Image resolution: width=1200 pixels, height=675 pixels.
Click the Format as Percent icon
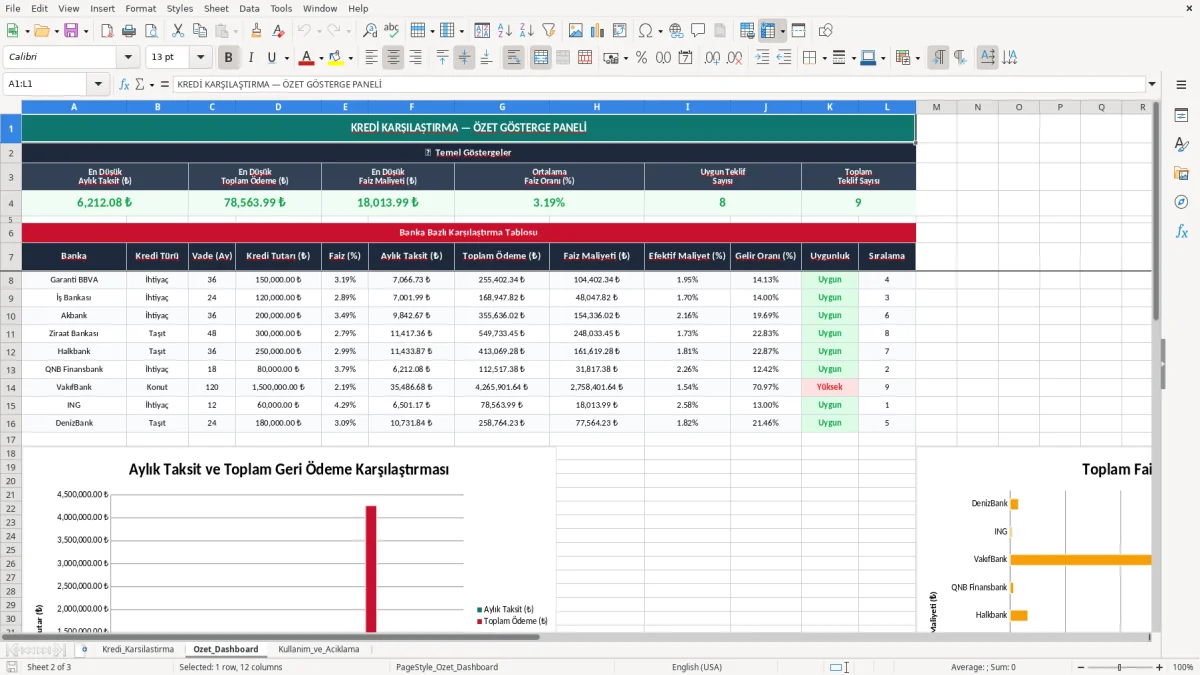pyautogui.click(x=641, y=58)
